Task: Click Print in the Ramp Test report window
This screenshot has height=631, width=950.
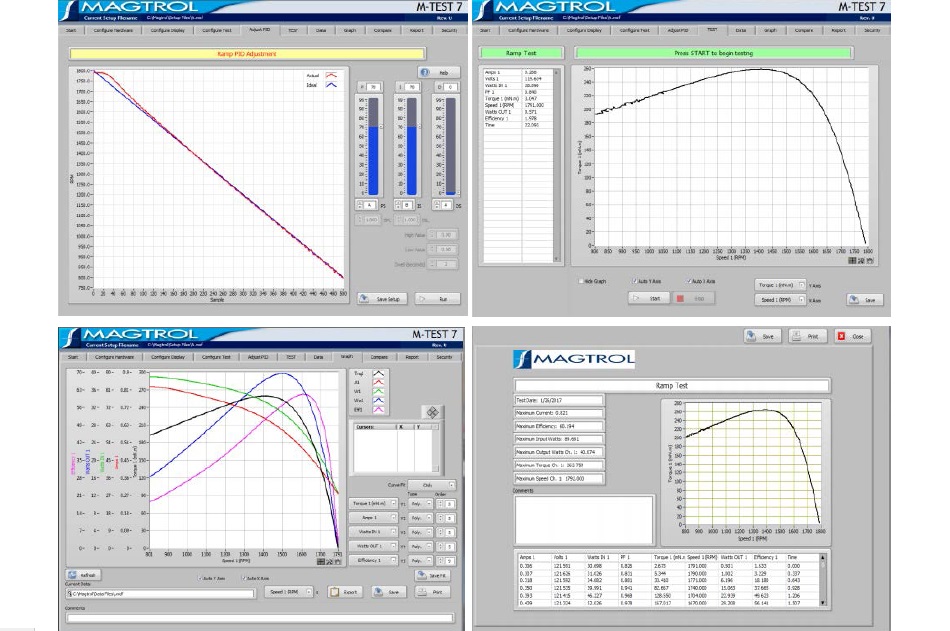Action: 808,336
